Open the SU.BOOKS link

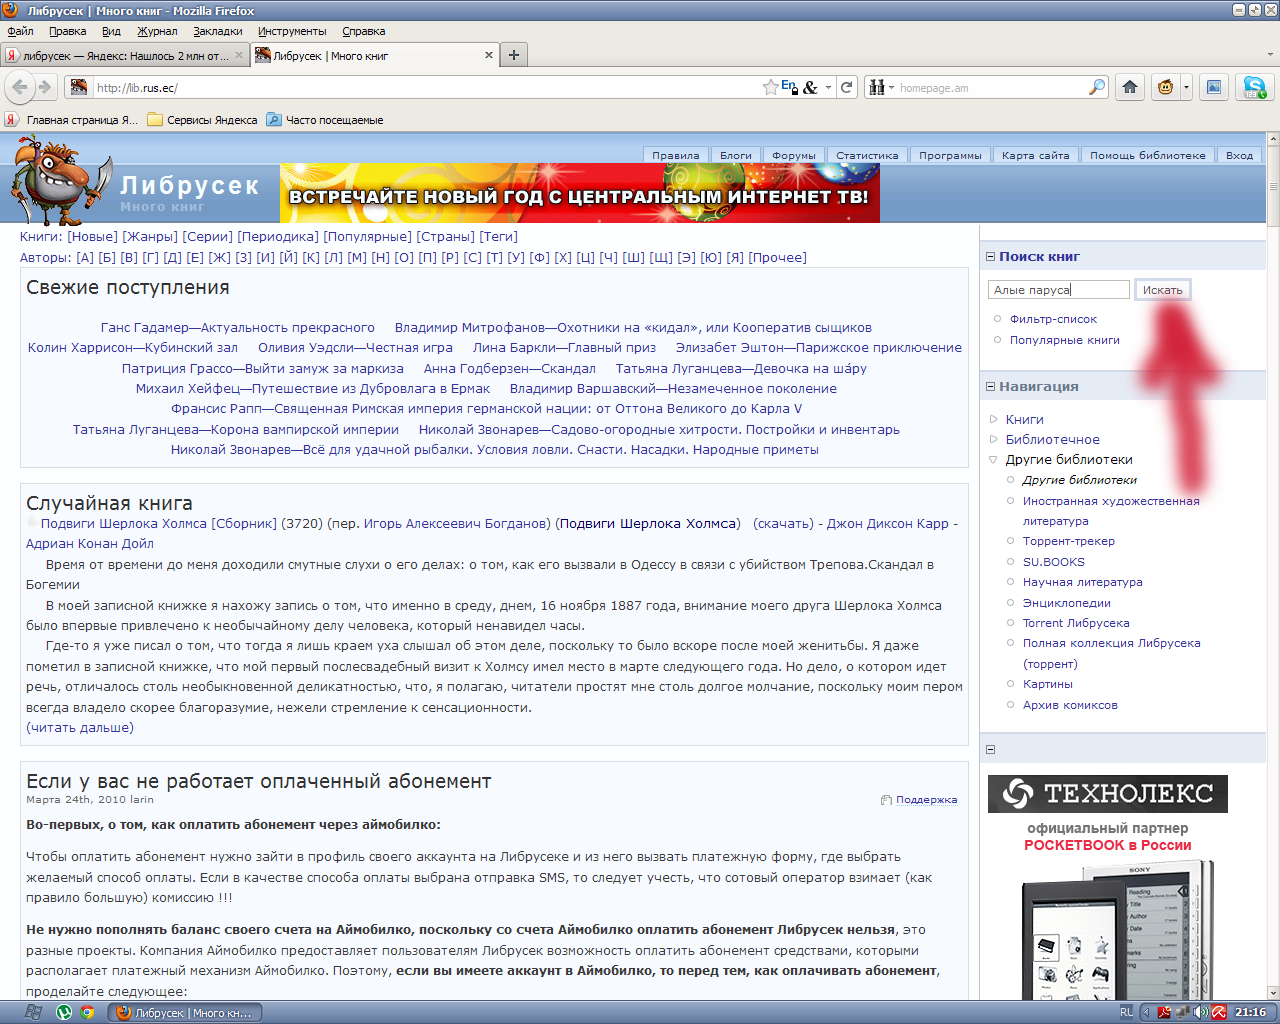[1053, 562]
